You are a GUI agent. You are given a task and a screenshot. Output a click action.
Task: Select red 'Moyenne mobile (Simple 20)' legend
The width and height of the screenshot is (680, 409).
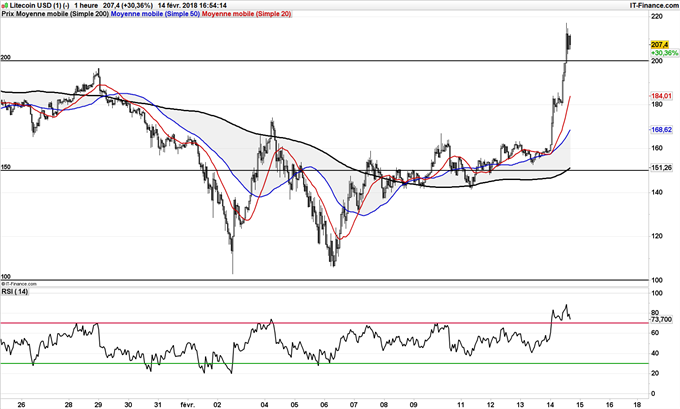(x=247, y=14)
